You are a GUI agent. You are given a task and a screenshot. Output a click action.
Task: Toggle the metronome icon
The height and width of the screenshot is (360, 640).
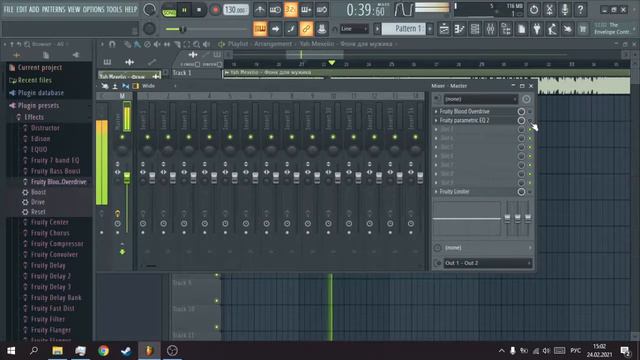(x=260, y=9)
